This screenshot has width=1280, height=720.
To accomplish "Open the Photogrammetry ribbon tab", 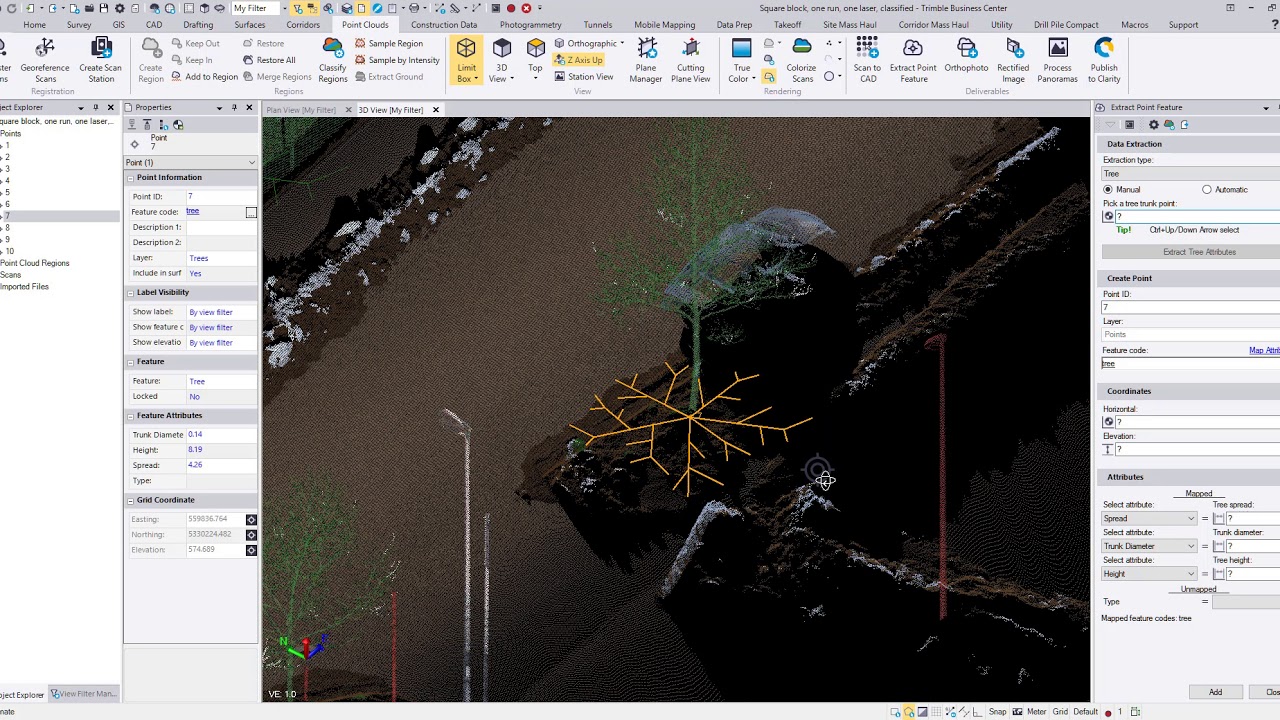I will [531, 25].
